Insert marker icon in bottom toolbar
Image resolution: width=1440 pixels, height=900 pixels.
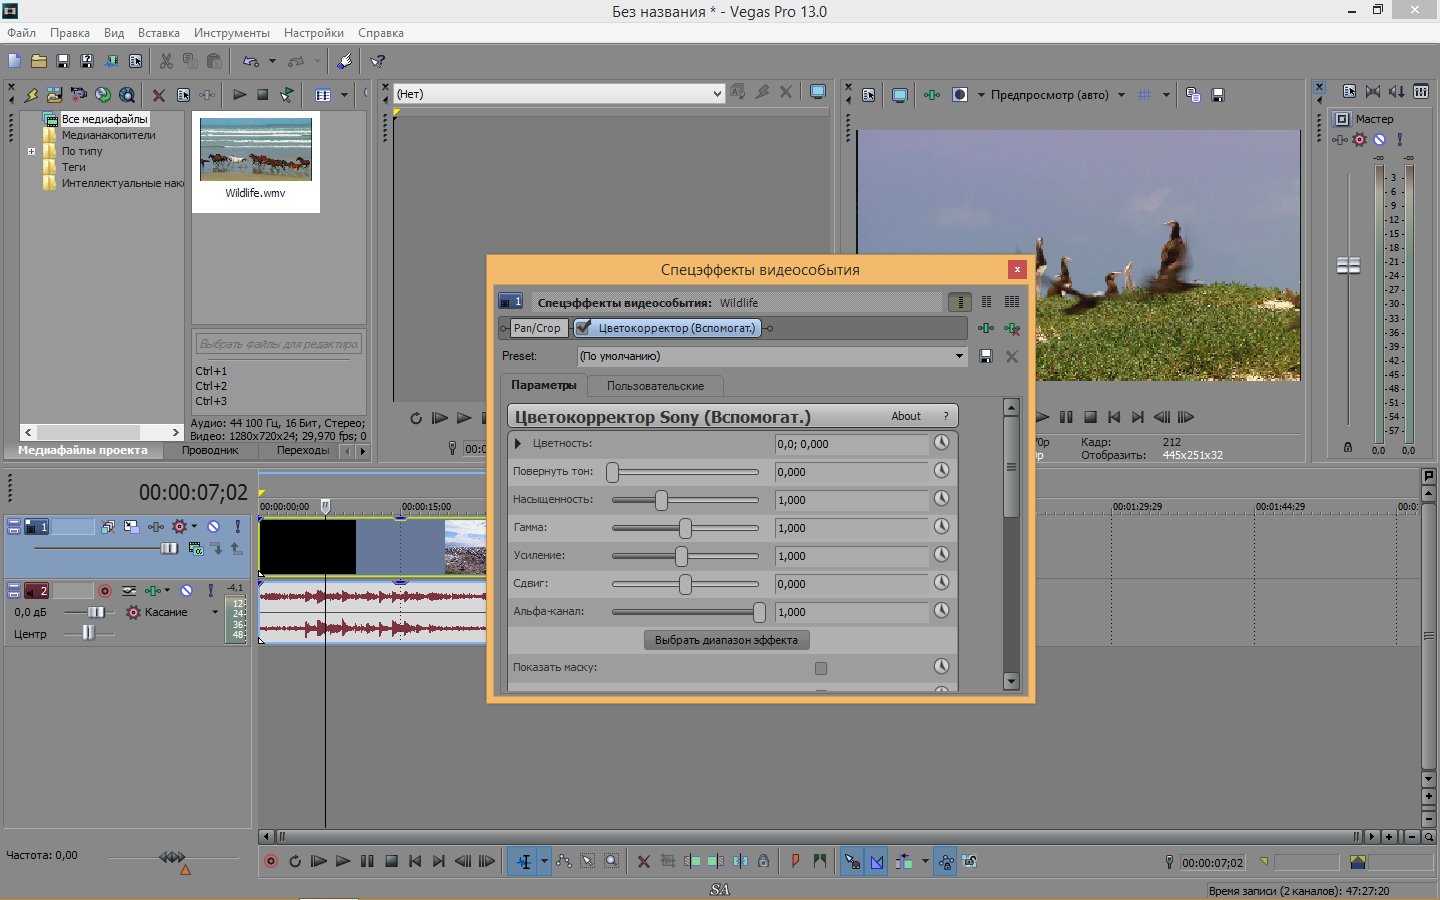[x=796, y=861]
